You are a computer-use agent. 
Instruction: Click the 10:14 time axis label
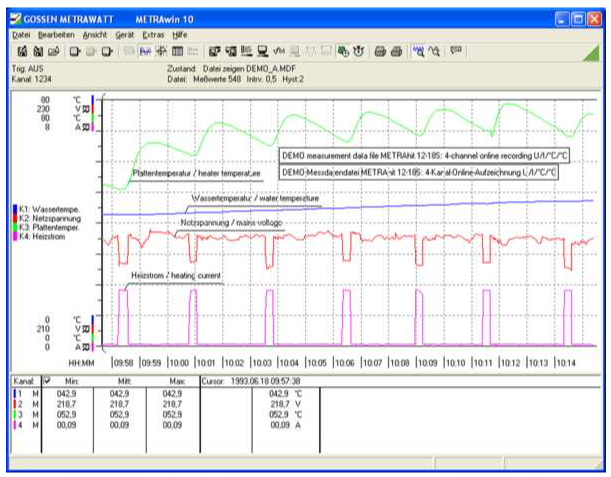(x=566, y=363)
